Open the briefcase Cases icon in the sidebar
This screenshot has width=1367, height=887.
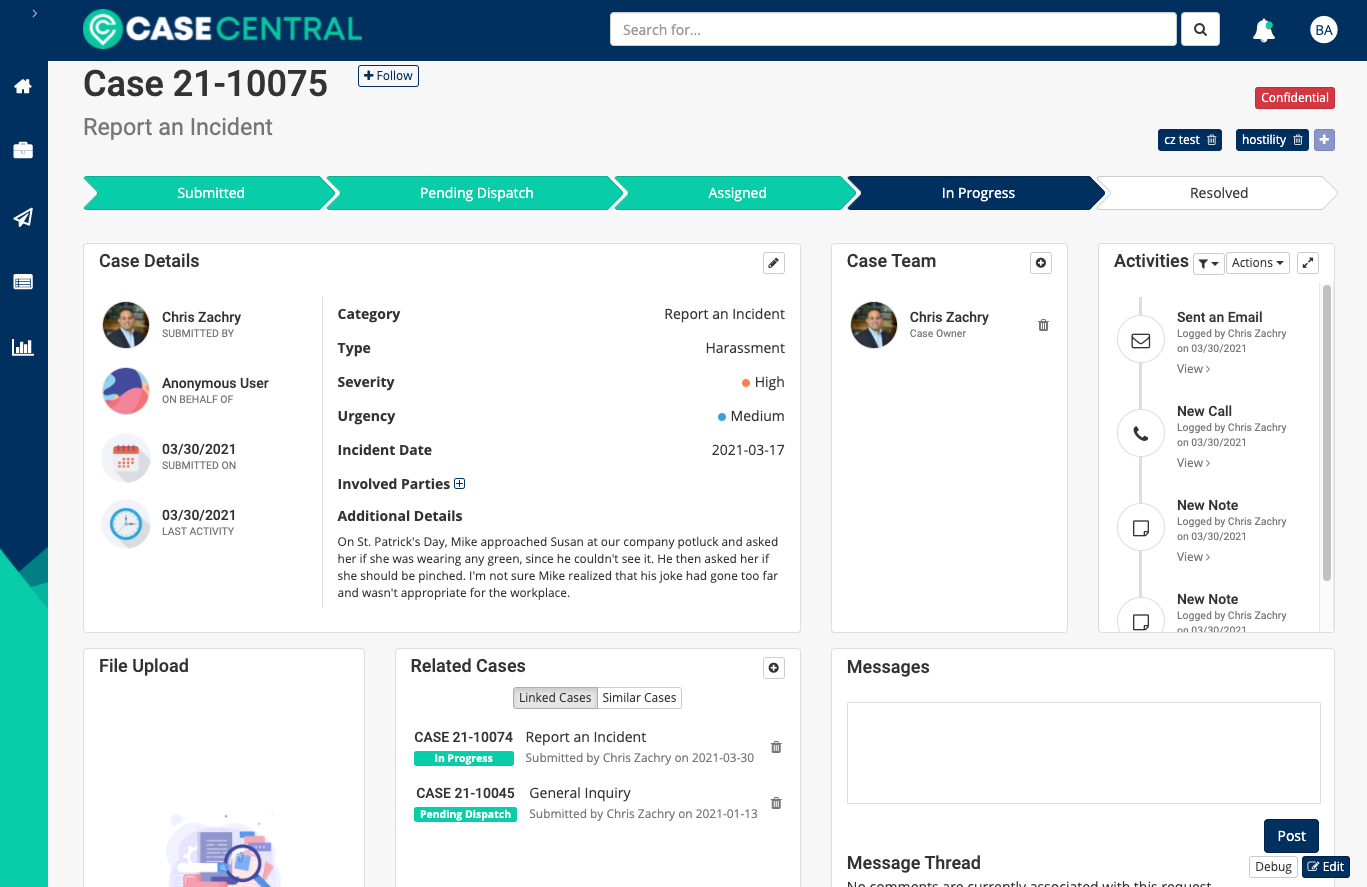click(23, 151)
